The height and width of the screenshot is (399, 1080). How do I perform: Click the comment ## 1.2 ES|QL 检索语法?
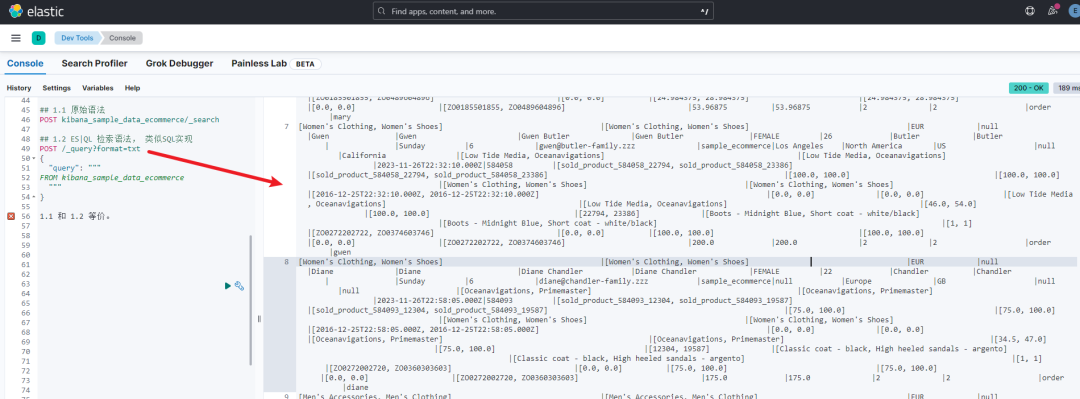coord(116,139)
